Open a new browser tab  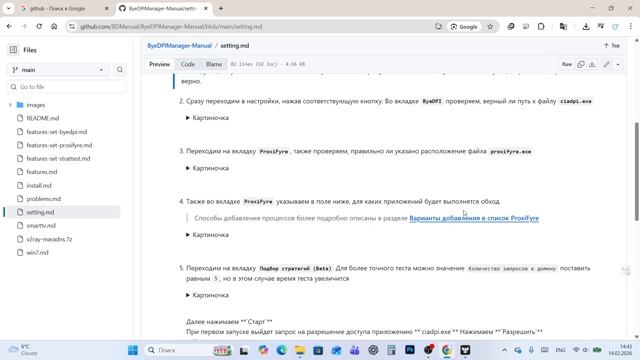pyautogui.click(x=220, y=8)
